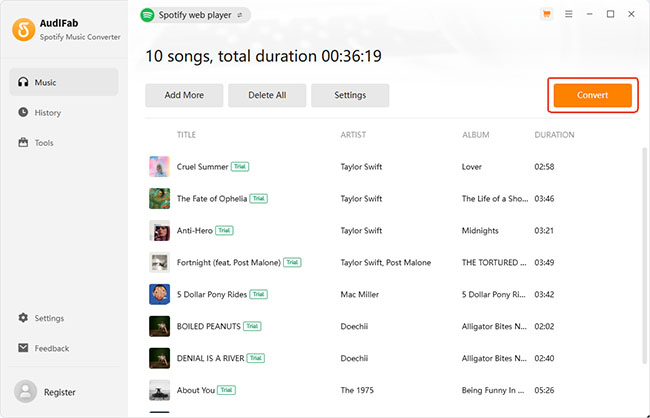Open the Music section in sidebar
This screenshot has height=418, width=650.
pos(64,82)
